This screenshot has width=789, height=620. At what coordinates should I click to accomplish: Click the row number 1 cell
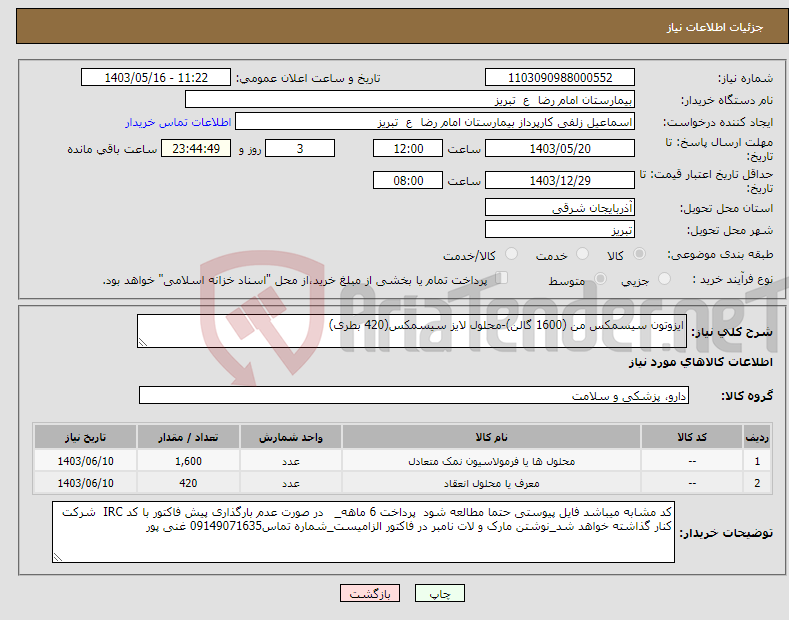pyautogui.click(x=757, y=461)
